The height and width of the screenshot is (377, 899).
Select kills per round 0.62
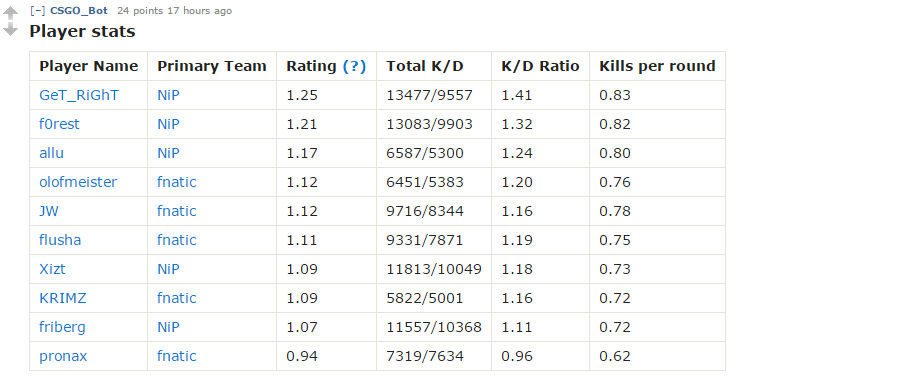click(615, 356)
